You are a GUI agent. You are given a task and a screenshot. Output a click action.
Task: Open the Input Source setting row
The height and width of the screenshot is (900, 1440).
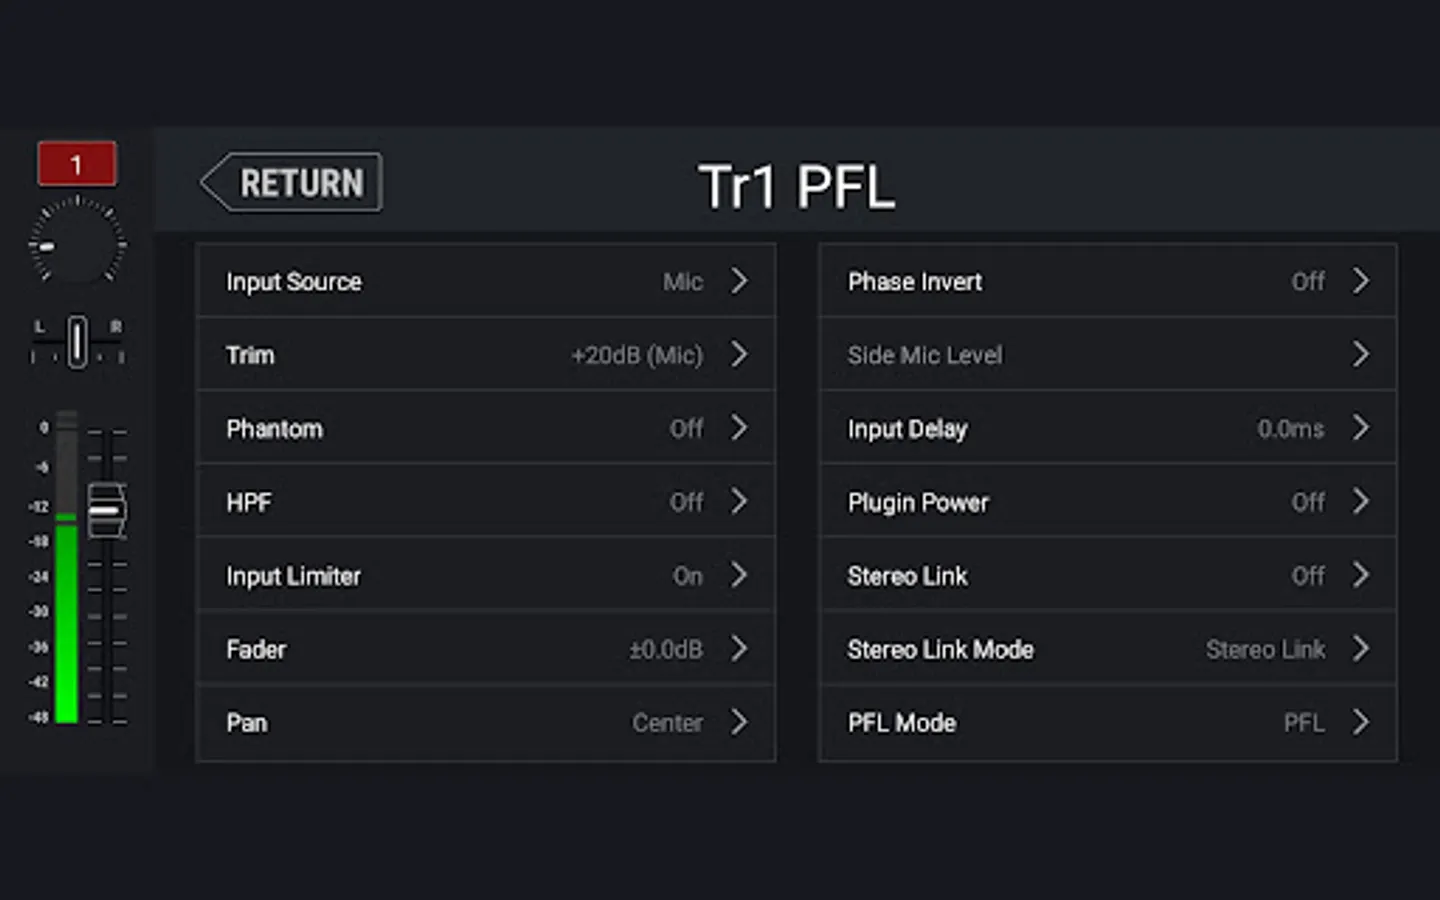coord(486,282)
